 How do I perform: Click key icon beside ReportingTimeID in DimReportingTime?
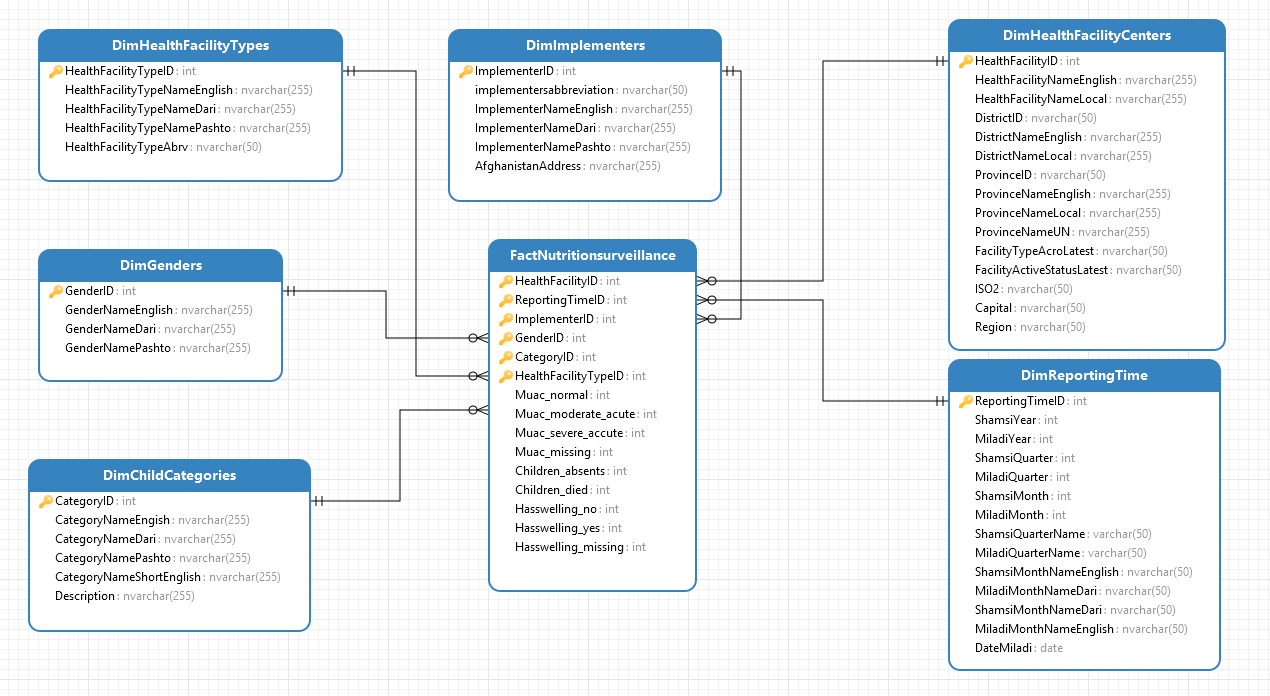[966, 402]
